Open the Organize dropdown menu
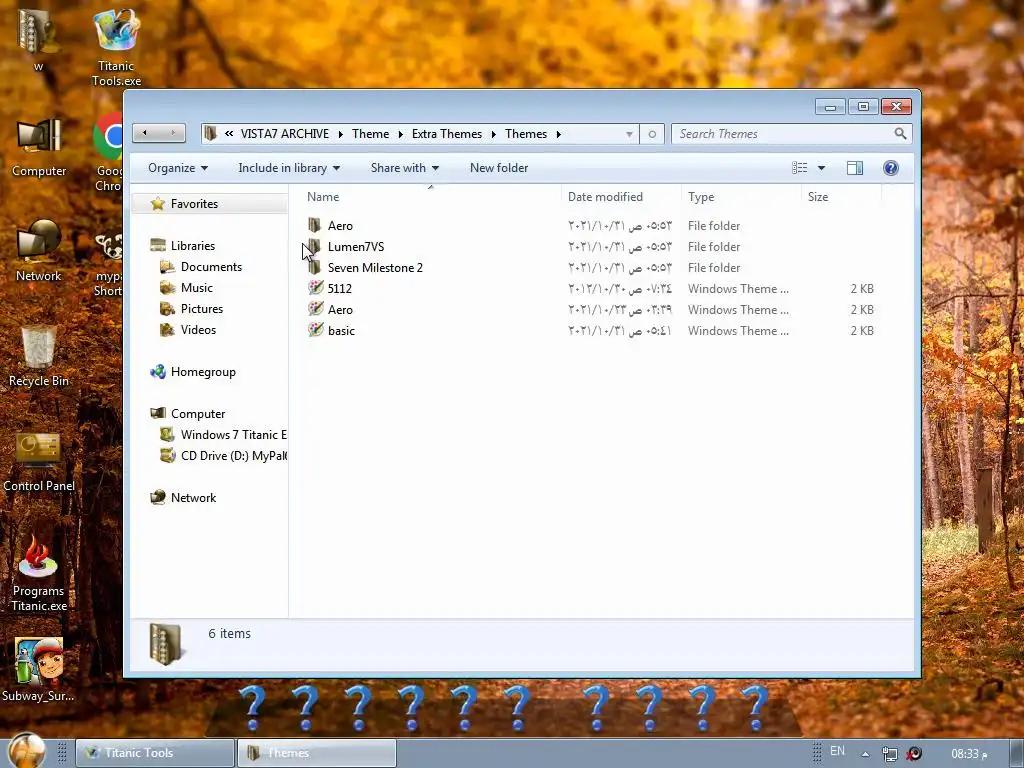The image size is (1024, 768). [178, 168]
